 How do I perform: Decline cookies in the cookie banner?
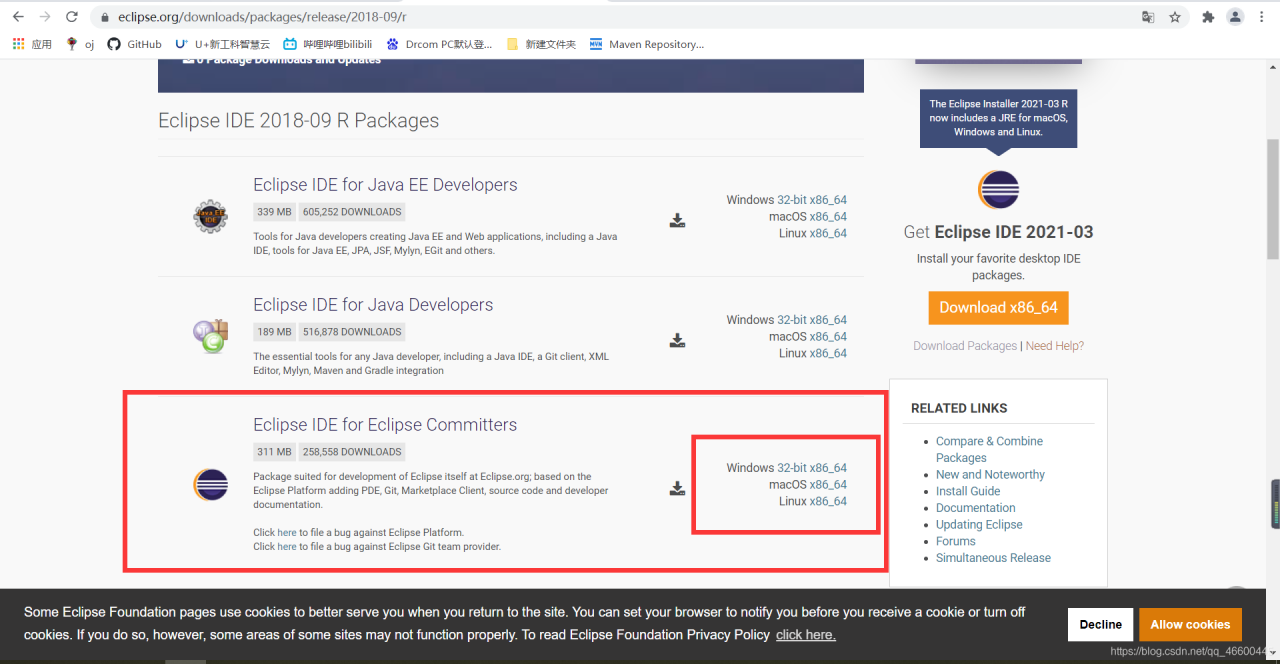click(1100, 624)
